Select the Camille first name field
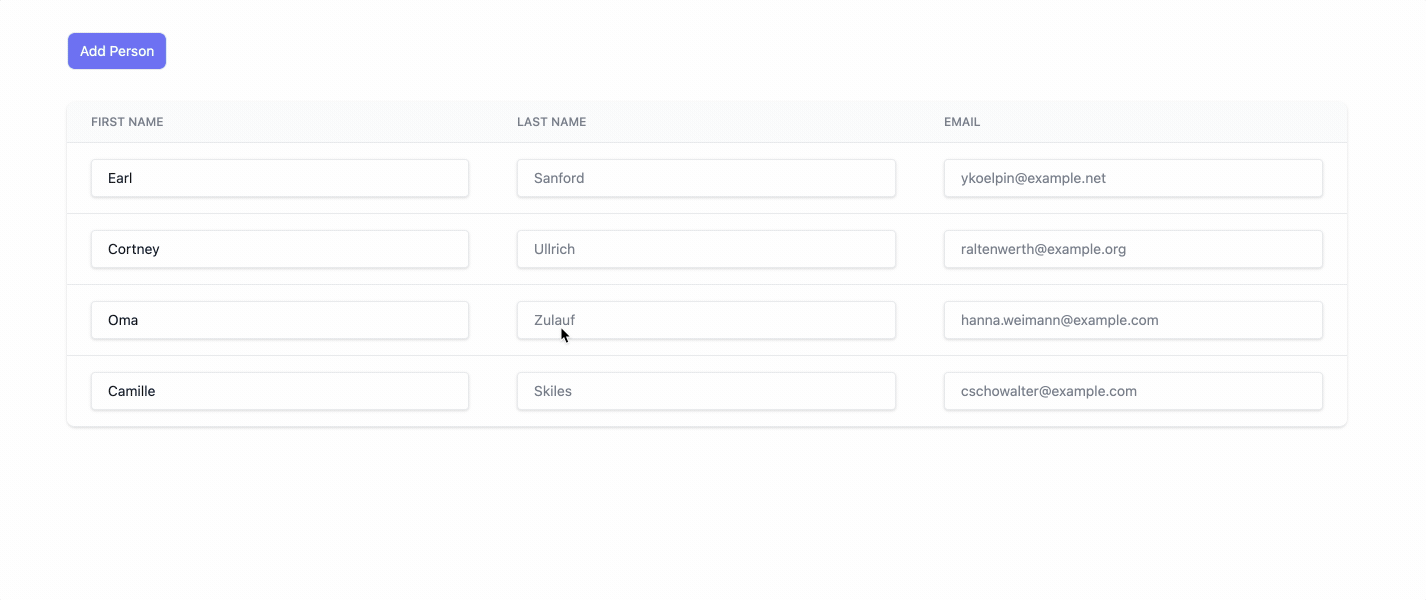Viewport: 1426px width, 600px height. [x=280, y=391]
